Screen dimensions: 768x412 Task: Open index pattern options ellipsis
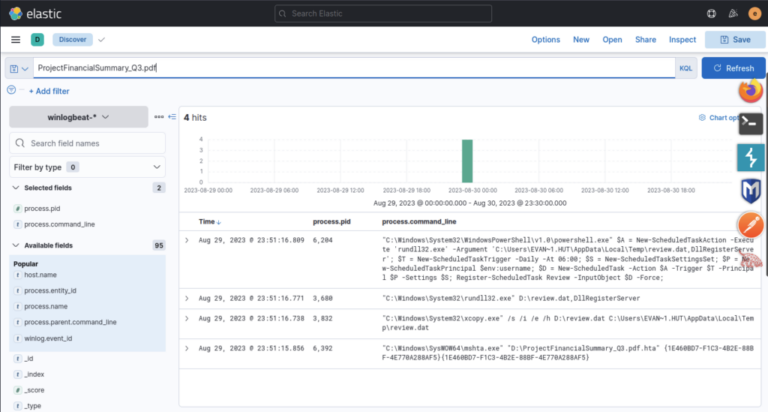158,117
